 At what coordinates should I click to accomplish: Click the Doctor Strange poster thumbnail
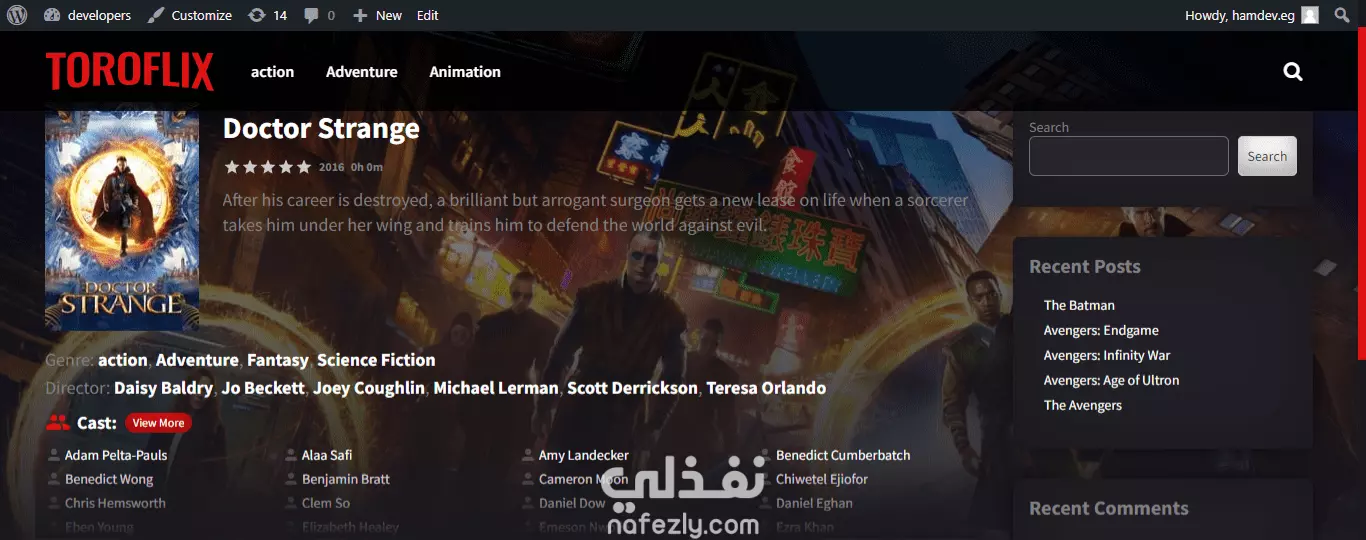coord(122,220)
